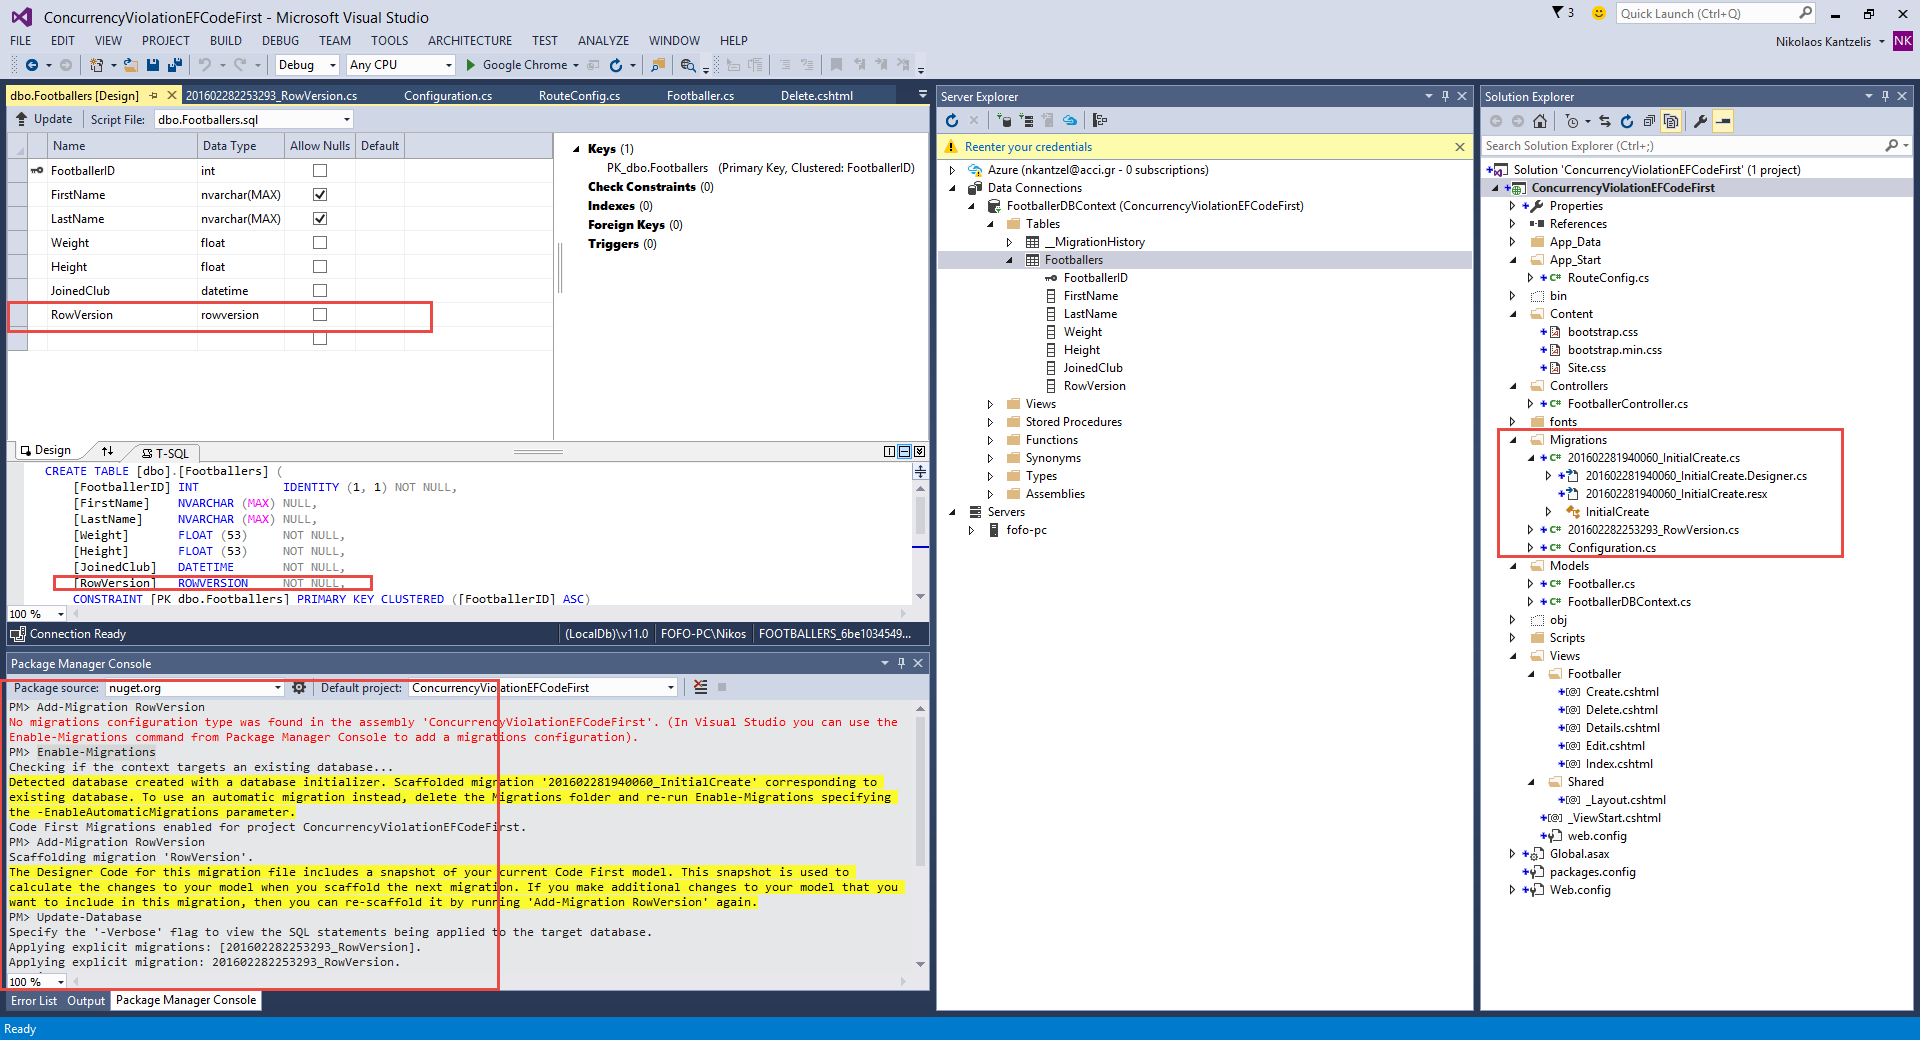Start debugging with the green play icon
1920x1040 pixels.
tap(470, 65)
